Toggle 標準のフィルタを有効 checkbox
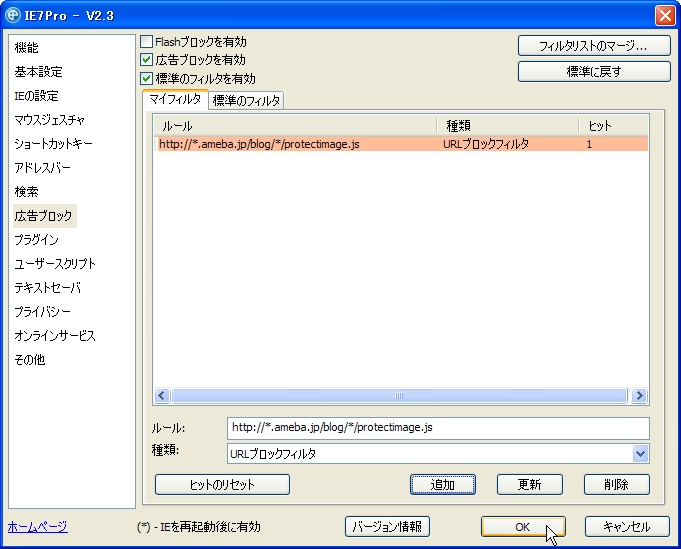681x549 pixels. (146, 79)
